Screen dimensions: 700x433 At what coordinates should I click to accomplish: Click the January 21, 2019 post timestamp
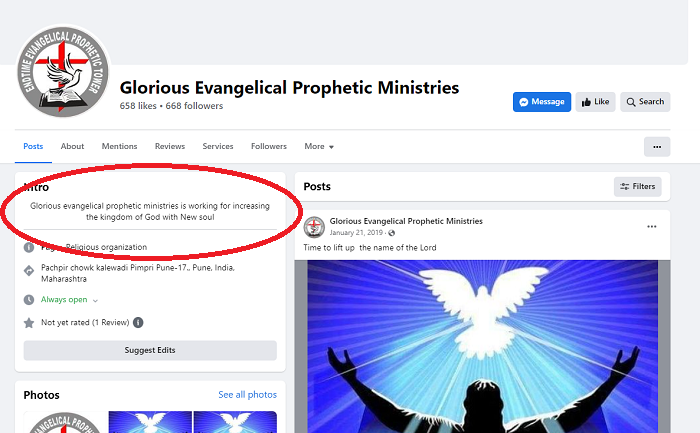click(x=356, y=233)
